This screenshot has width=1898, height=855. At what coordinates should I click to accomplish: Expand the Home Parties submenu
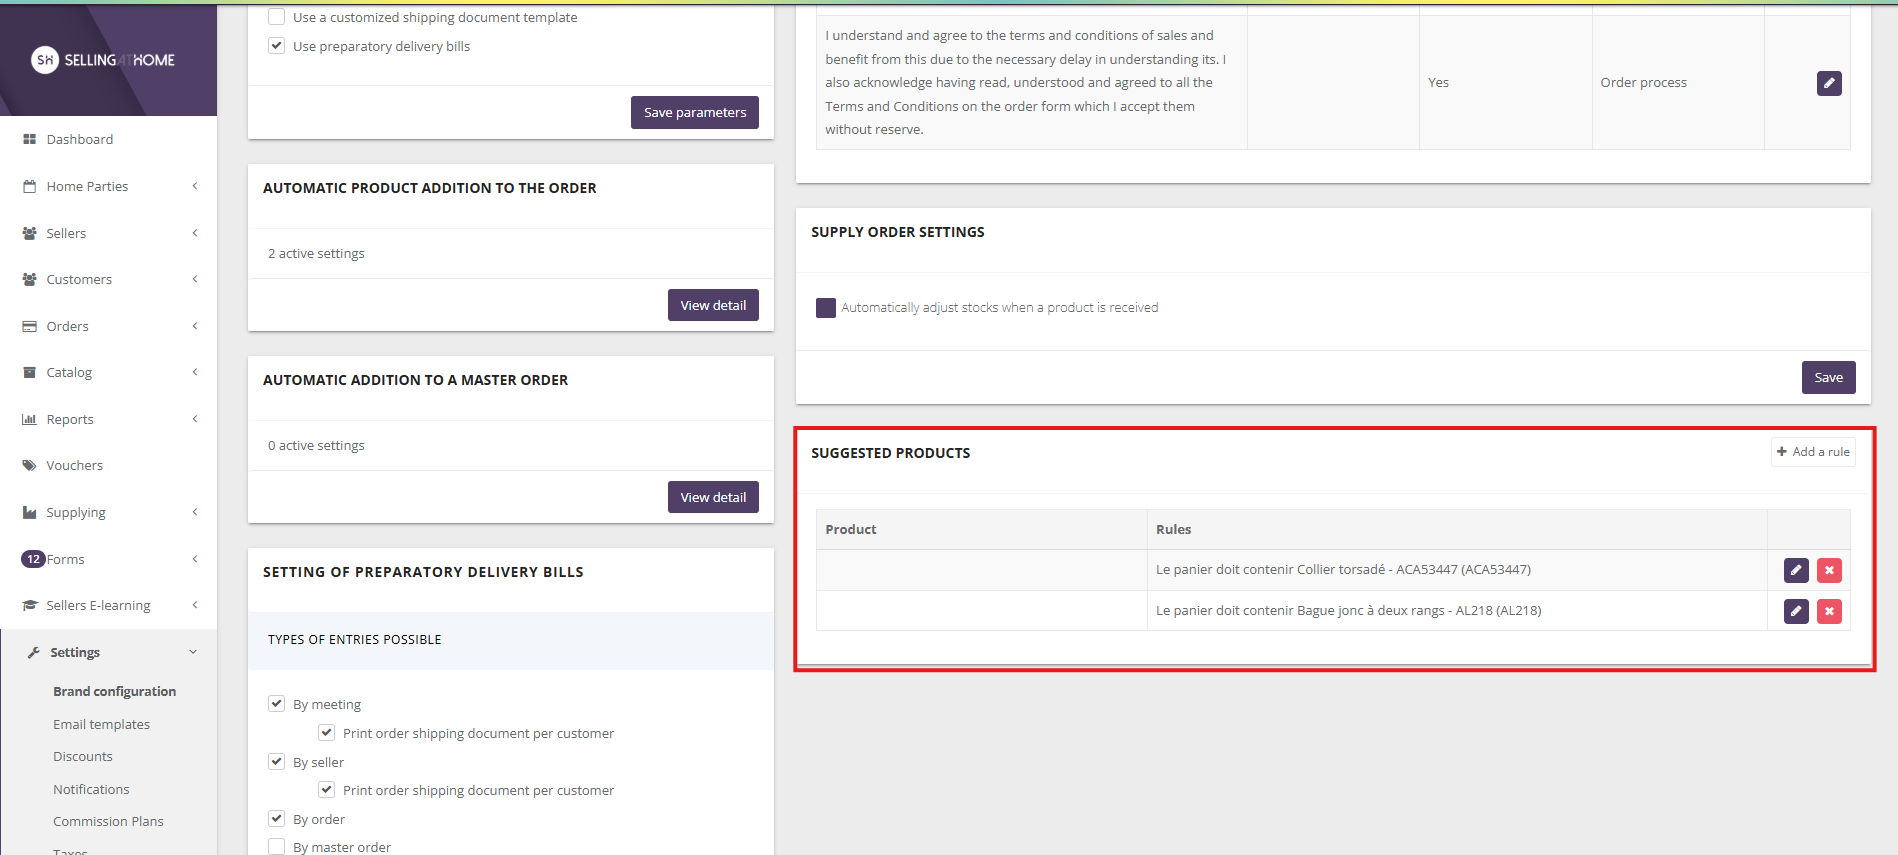[x=195, y=186]
